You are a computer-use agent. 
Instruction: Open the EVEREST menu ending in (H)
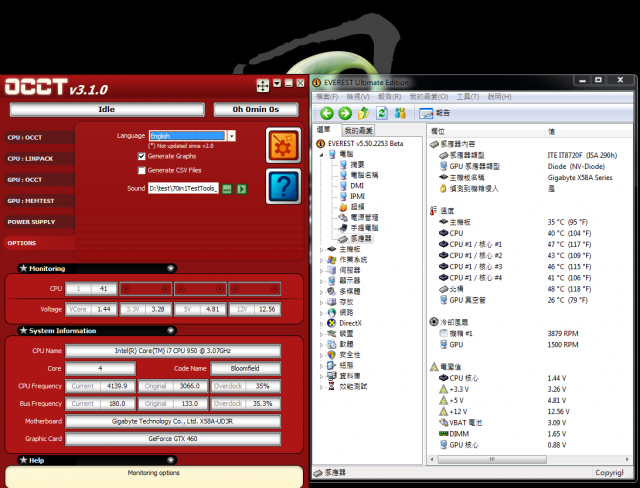coord(499,97)
